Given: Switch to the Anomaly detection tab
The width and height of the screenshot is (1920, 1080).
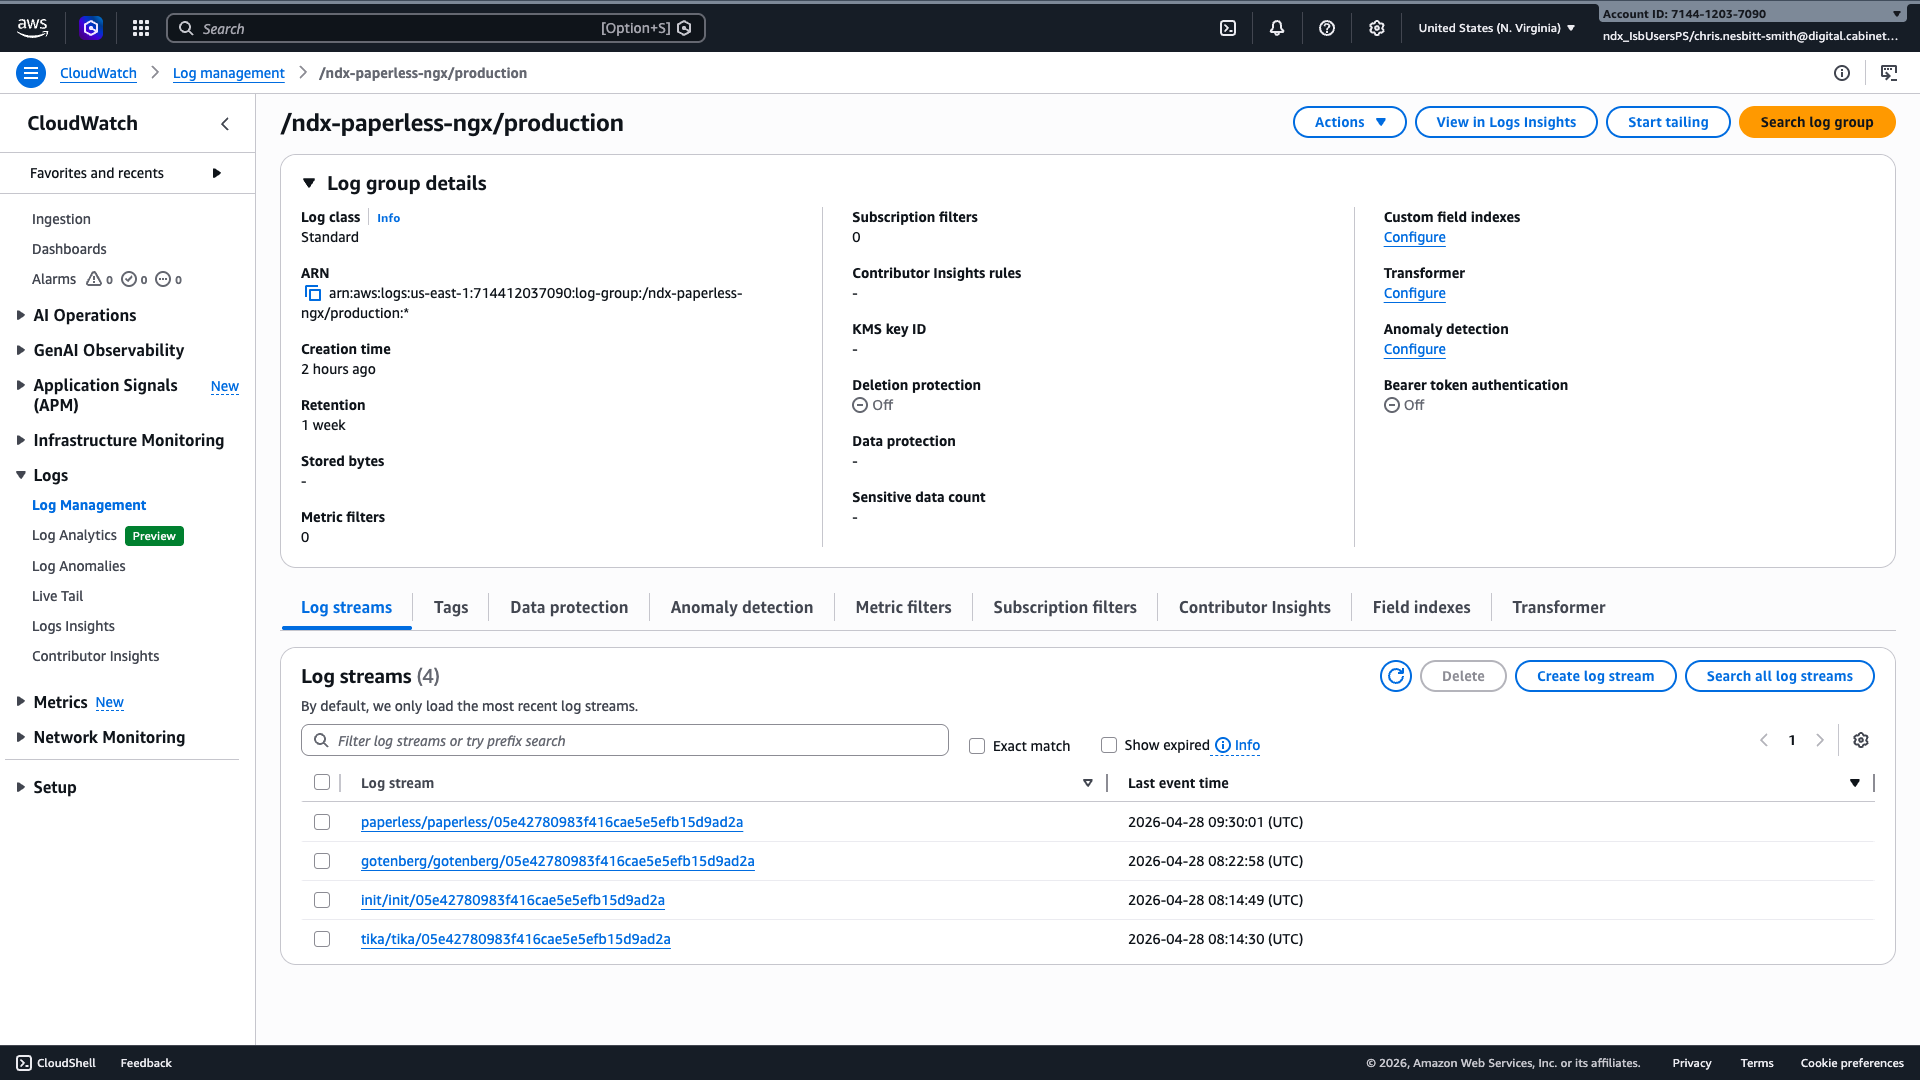Looking at the screenshot, I should coord(742,607).
